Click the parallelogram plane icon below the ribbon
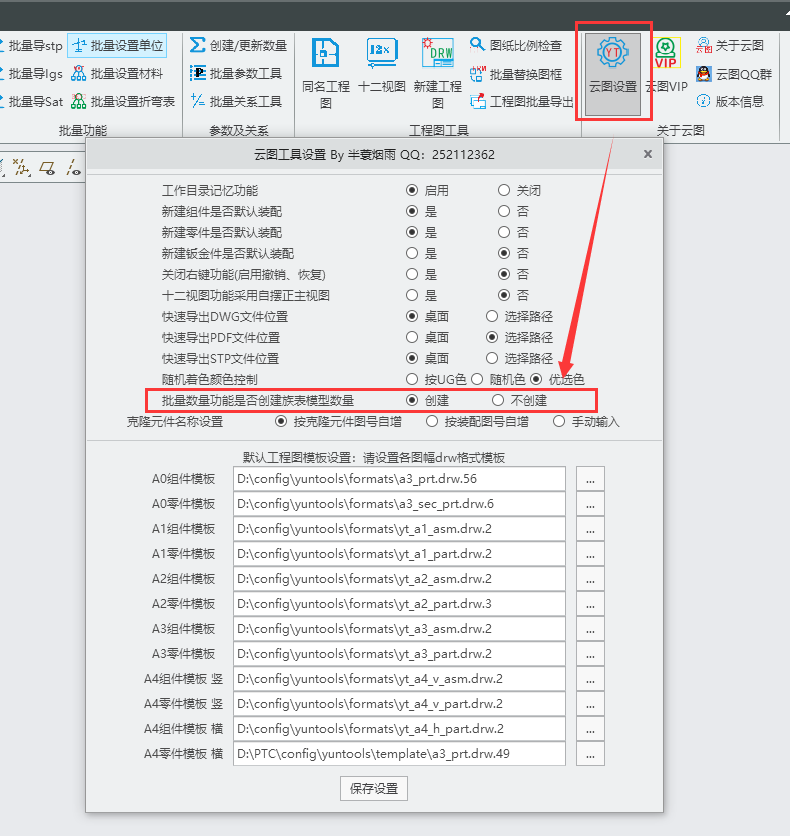Screen dimensions: 790x836 click(x=48, y=168)
